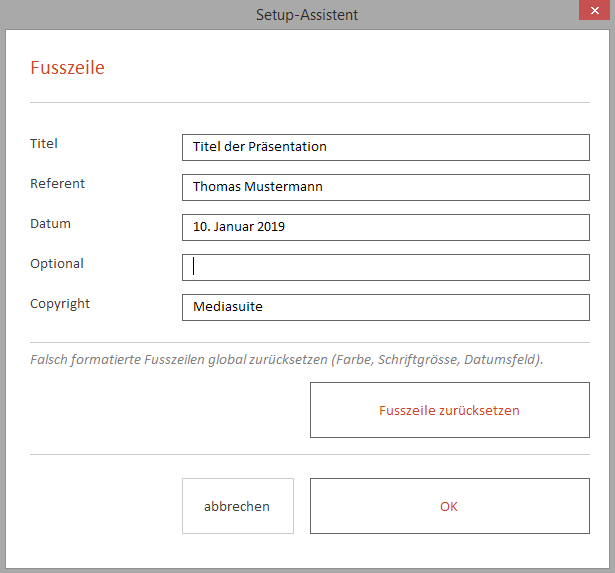Click the Setup-Assistent title bar text
615x573 pixels.
[307, 15]
